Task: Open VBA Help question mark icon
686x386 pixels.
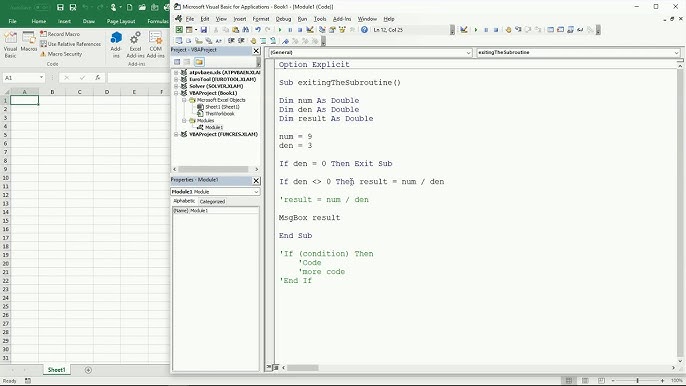Action: (364, 30)
